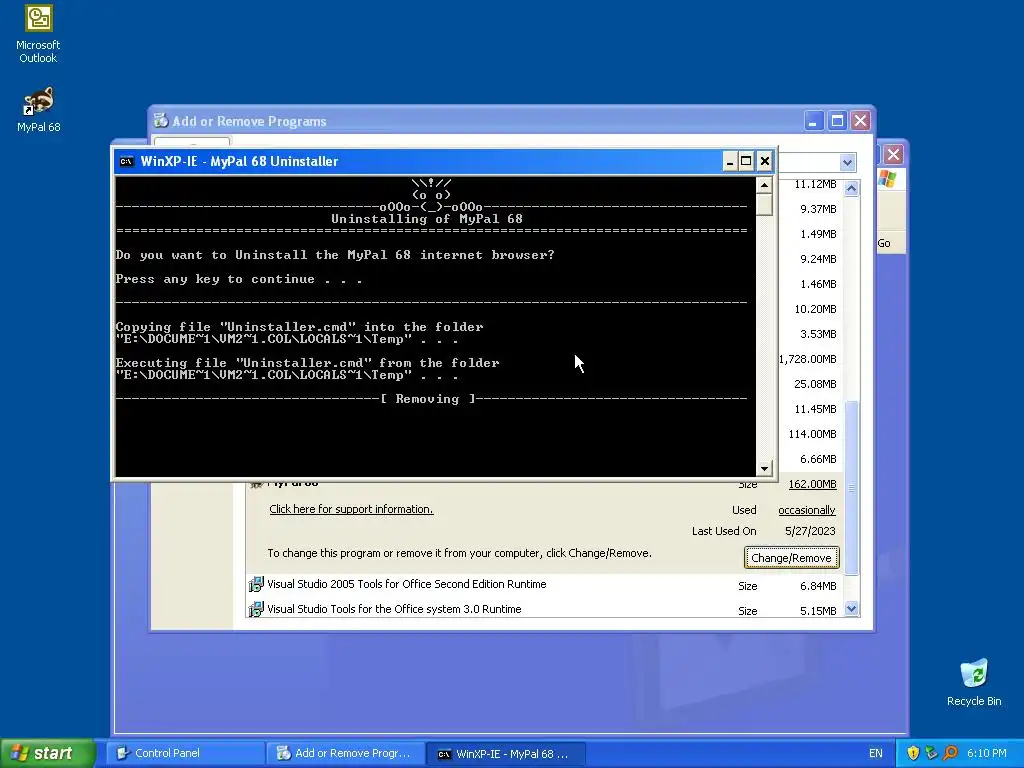Click the Windows flag logo in Control Panel window

coord(888,178)
